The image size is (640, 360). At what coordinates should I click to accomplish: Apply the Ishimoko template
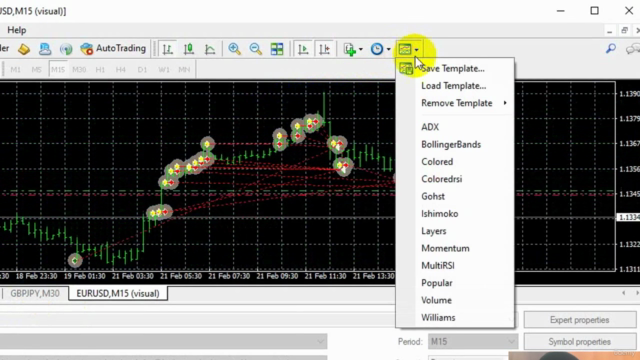[x=455, y=214]
